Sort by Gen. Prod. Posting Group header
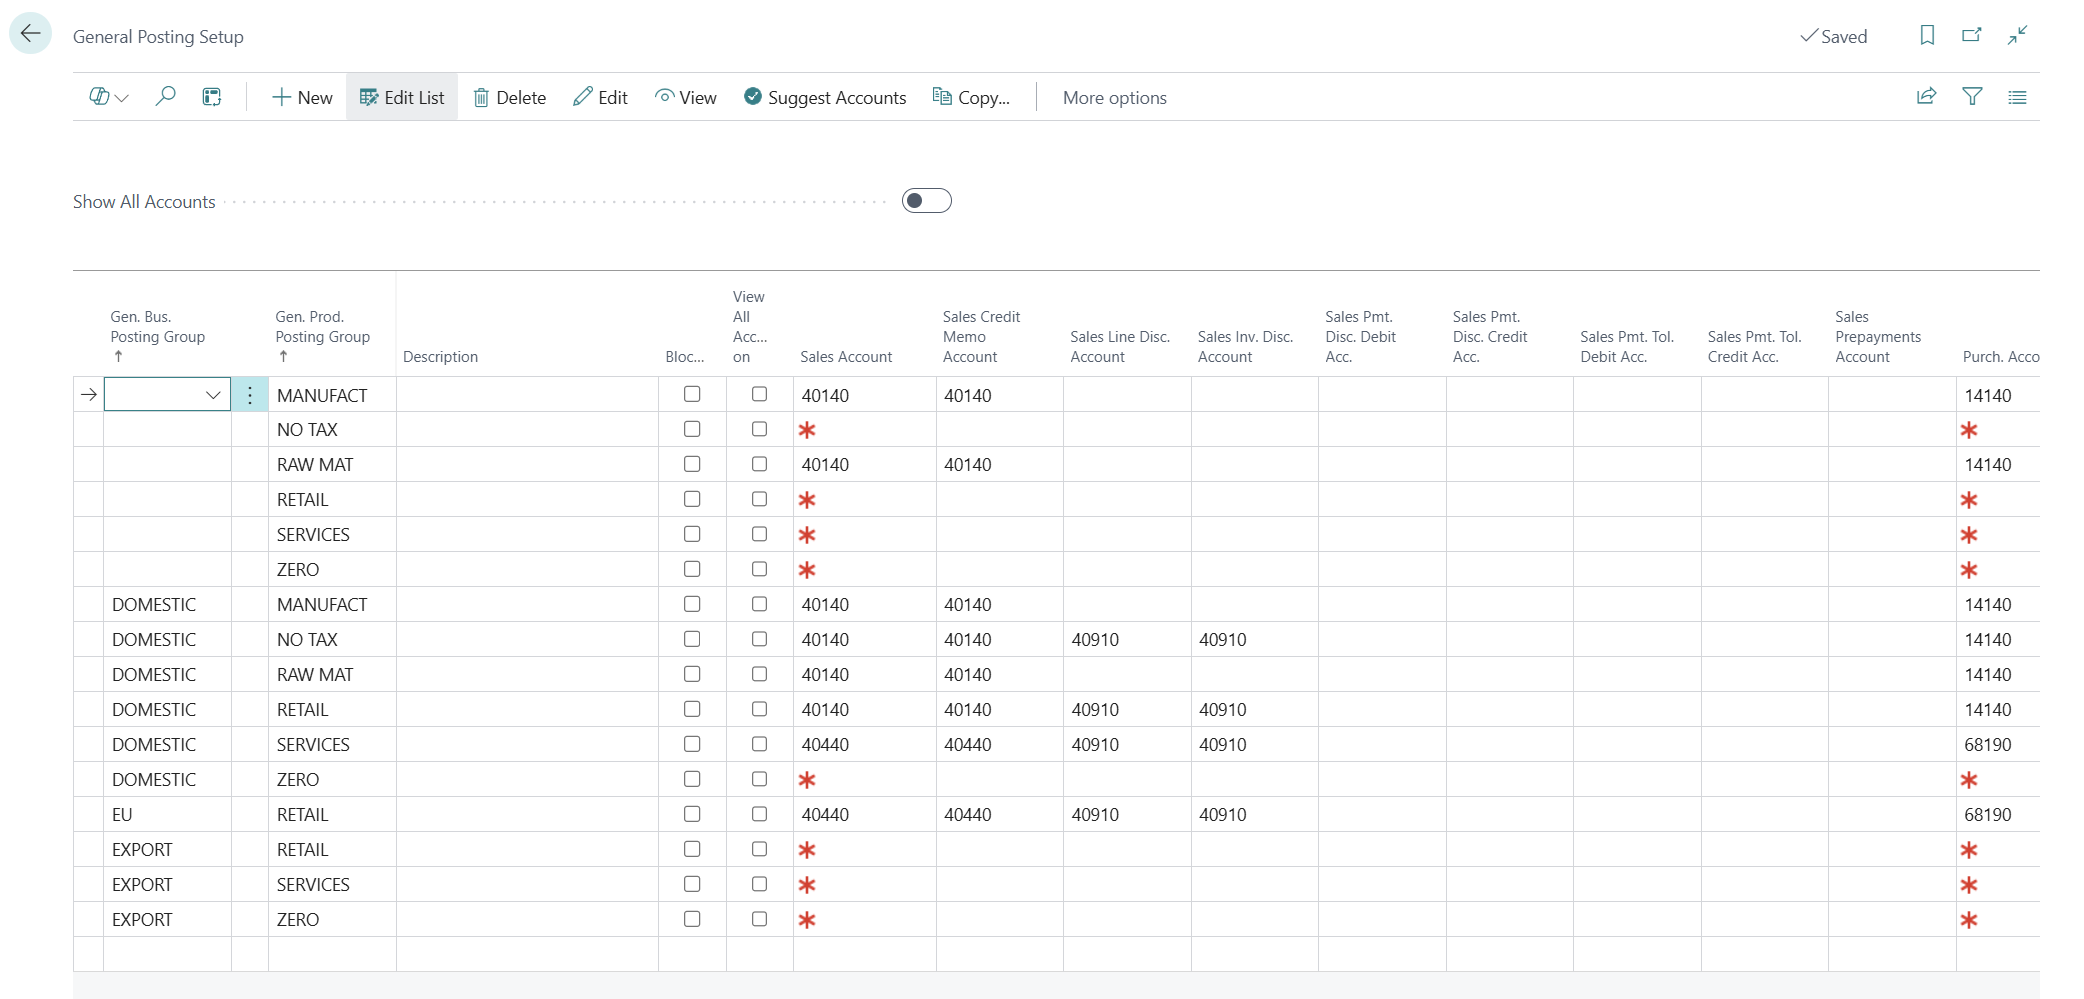2084x999 pixels. click(323, 336)
